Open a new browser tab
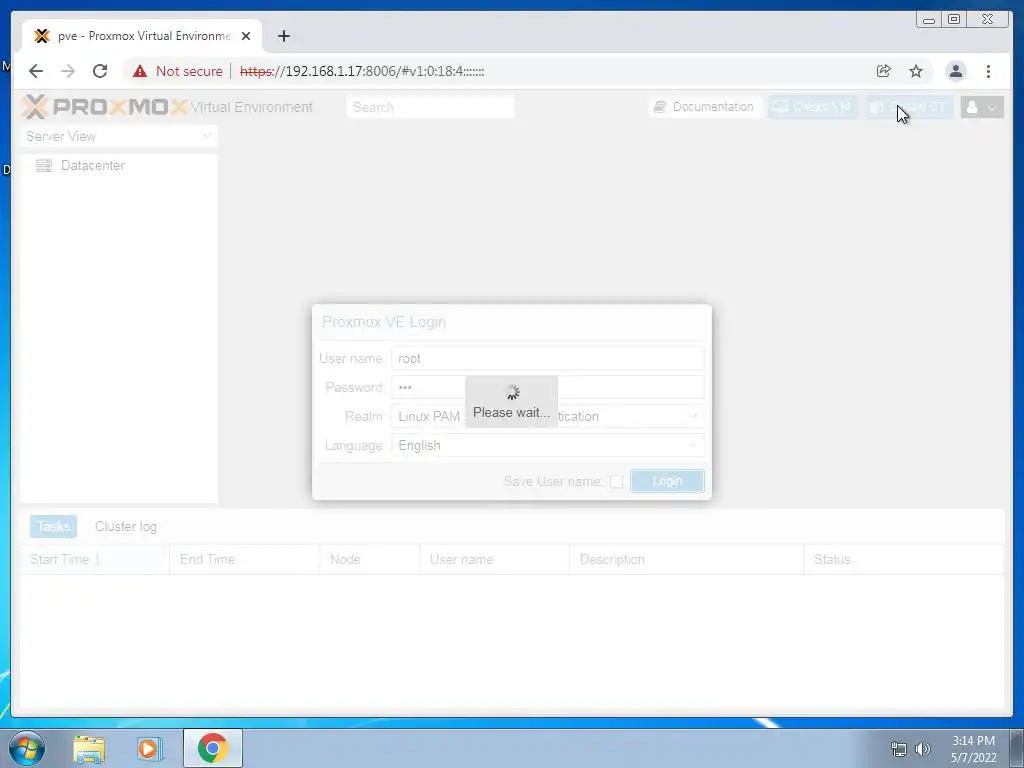The width and height of the screenshot is (1024, 768). (x=283, y=36)
